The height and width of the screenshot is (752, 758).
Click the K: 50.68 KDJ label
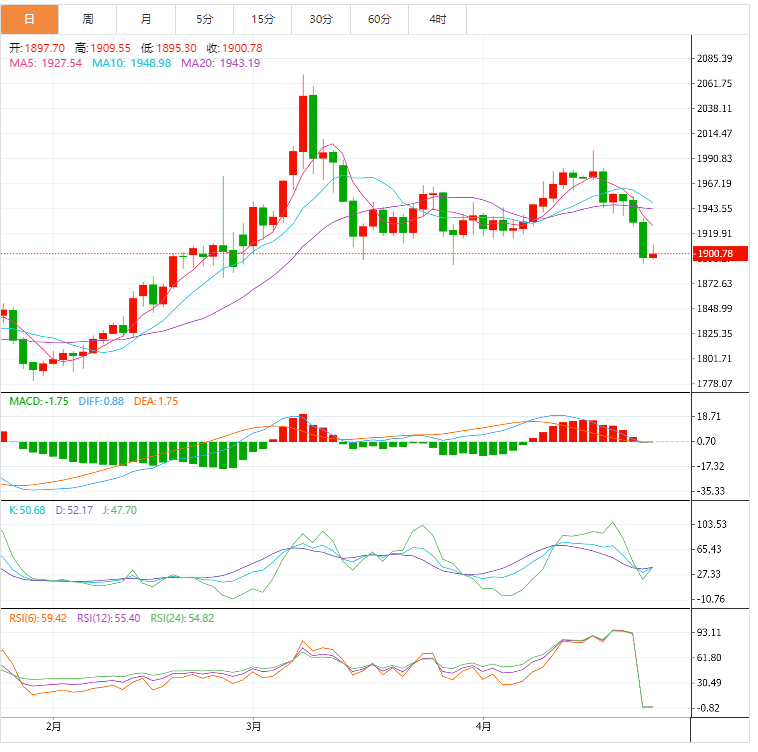(27, 510)
